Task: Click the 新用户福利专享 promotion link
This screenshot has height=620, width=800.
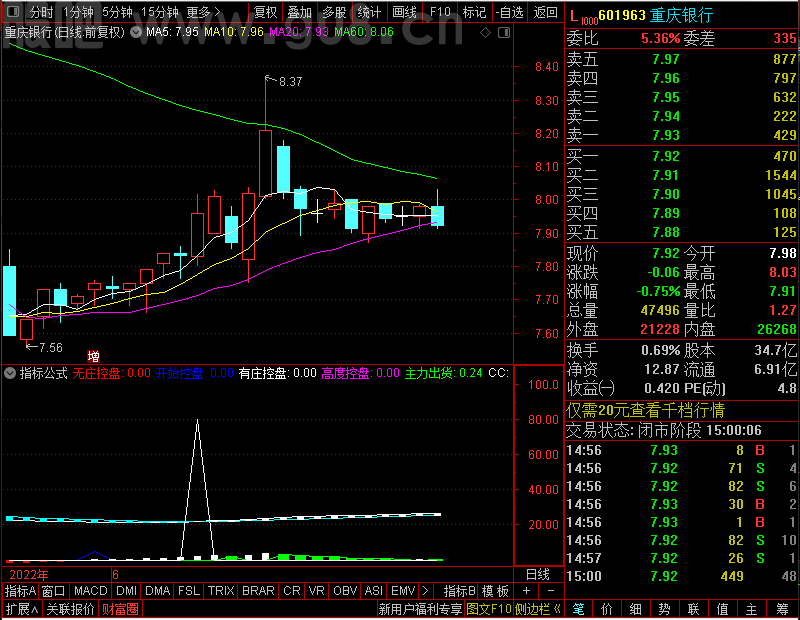Action: click(420, 609)
